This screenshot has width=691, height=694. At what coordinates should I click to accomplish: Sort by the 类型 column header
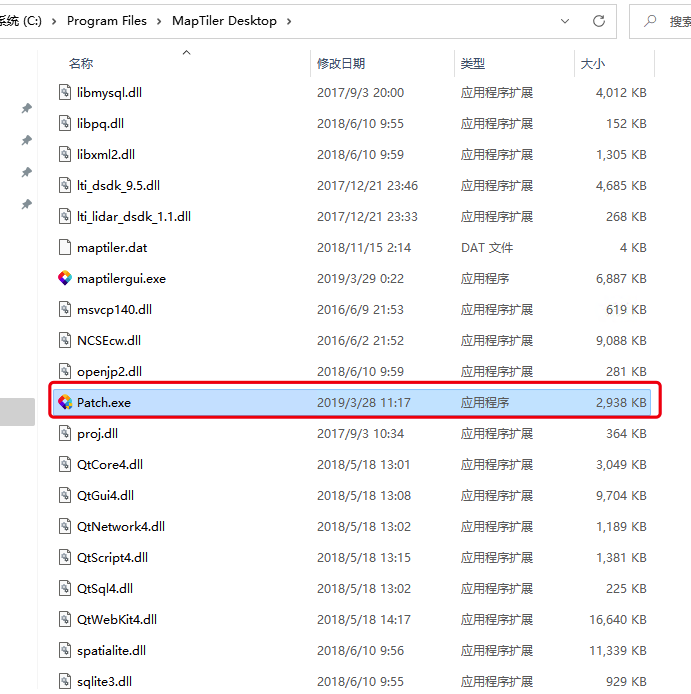pyautogui.click(x=473, y=64)
